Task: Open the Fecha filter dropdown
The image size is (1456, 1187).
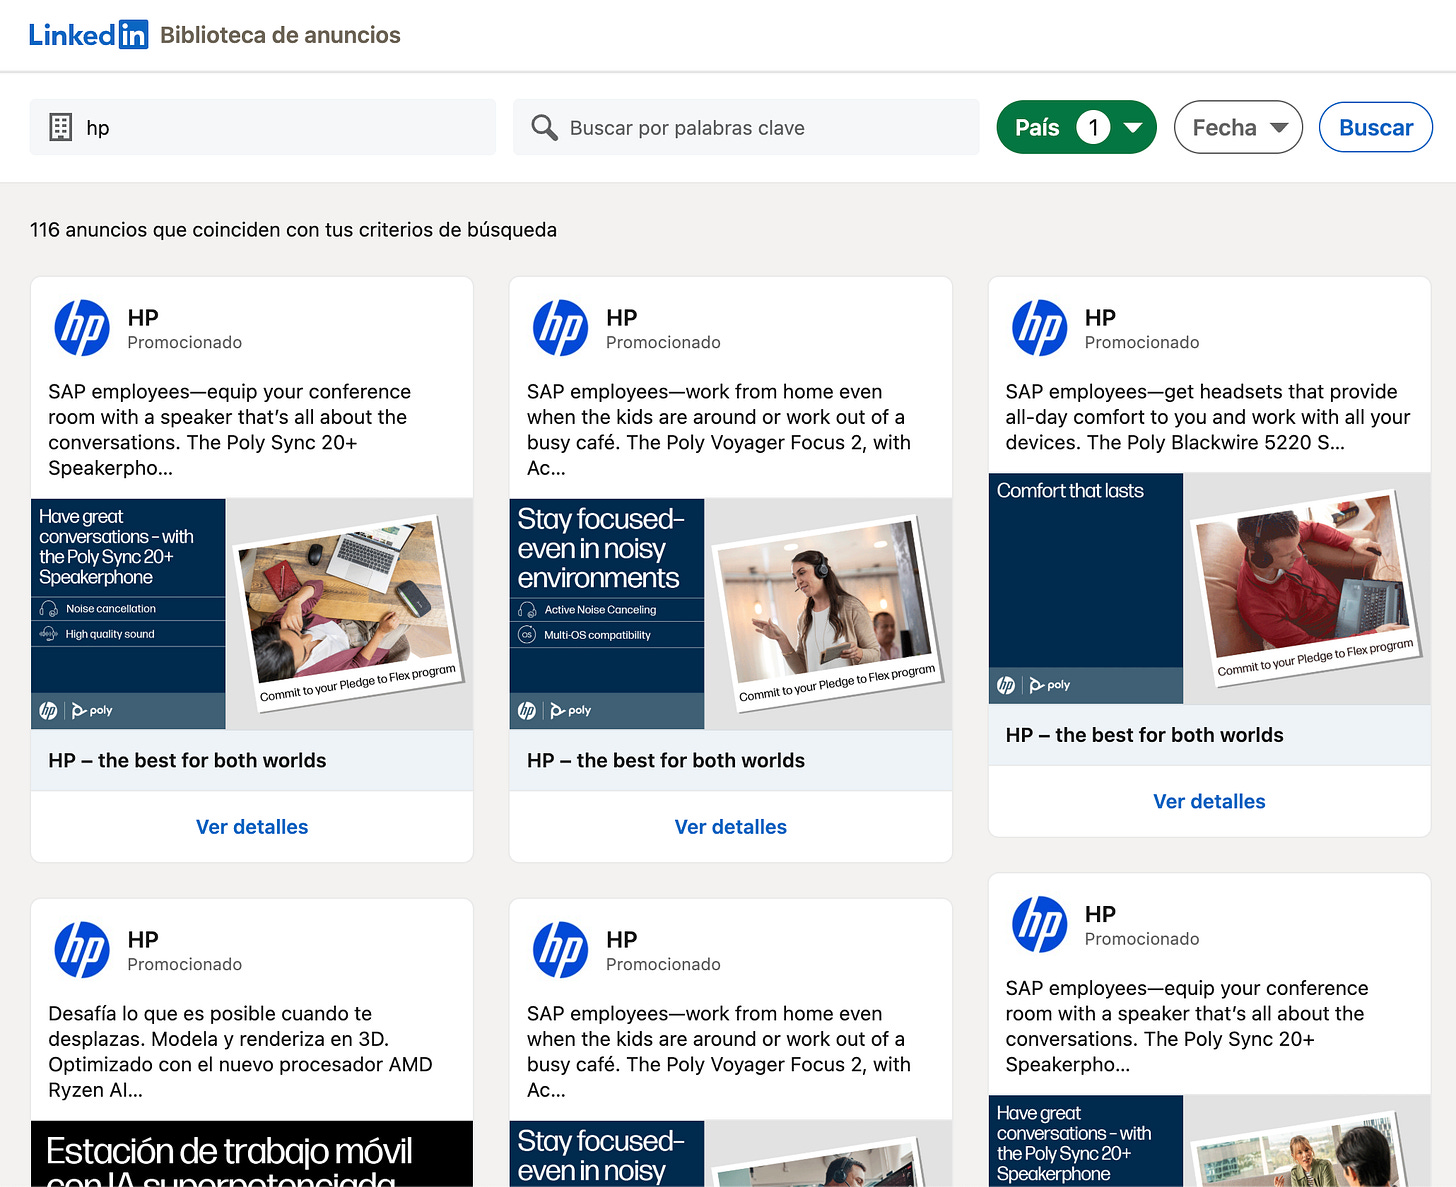Action: click(x=1238, y=127)
